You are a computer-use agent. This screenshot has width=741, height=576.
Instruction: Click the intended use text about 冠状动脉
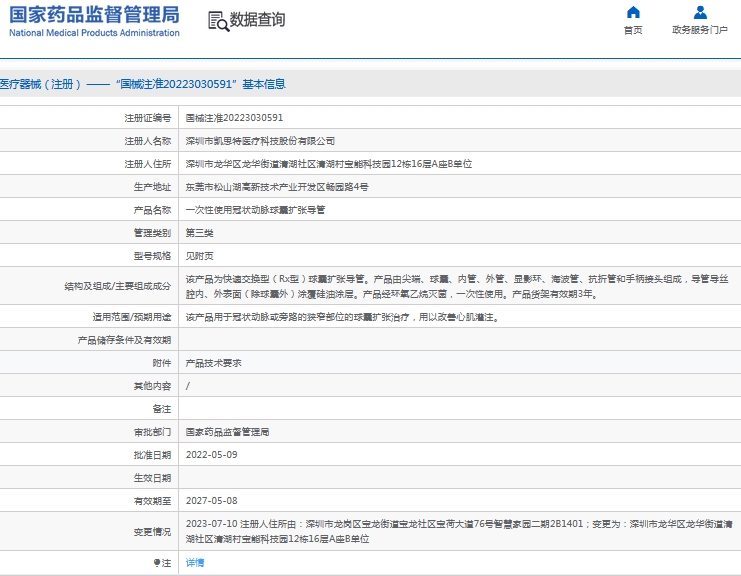click(343, 317)
